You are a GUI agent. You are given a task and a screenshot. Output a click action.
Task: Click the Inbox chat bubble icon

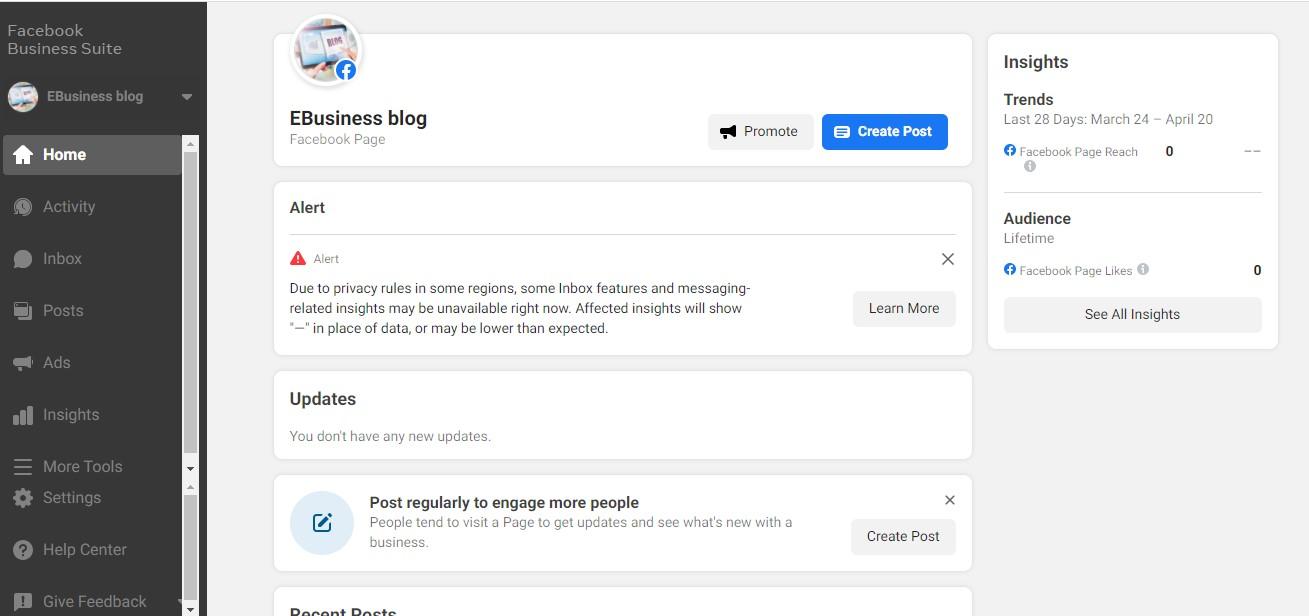pos(23,259)
